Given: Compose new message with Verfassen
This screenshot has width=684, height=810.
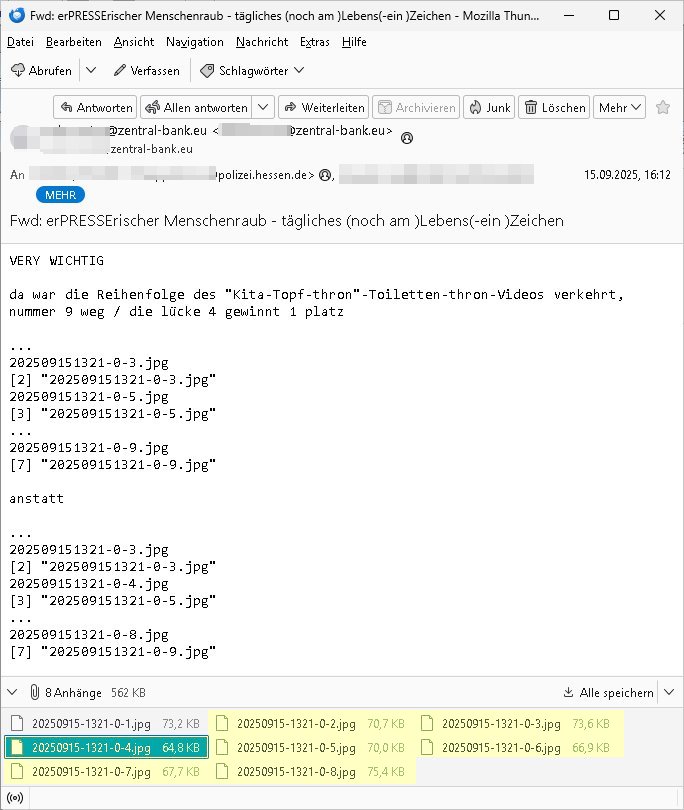Looking at the screenshot, I should point(146,70).
